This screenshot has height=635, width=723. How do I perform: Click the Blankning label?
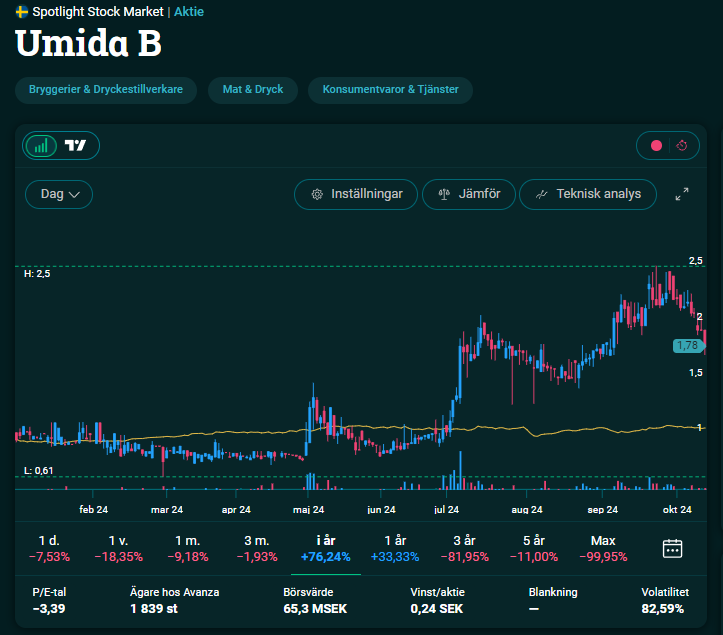coord(553,592)
